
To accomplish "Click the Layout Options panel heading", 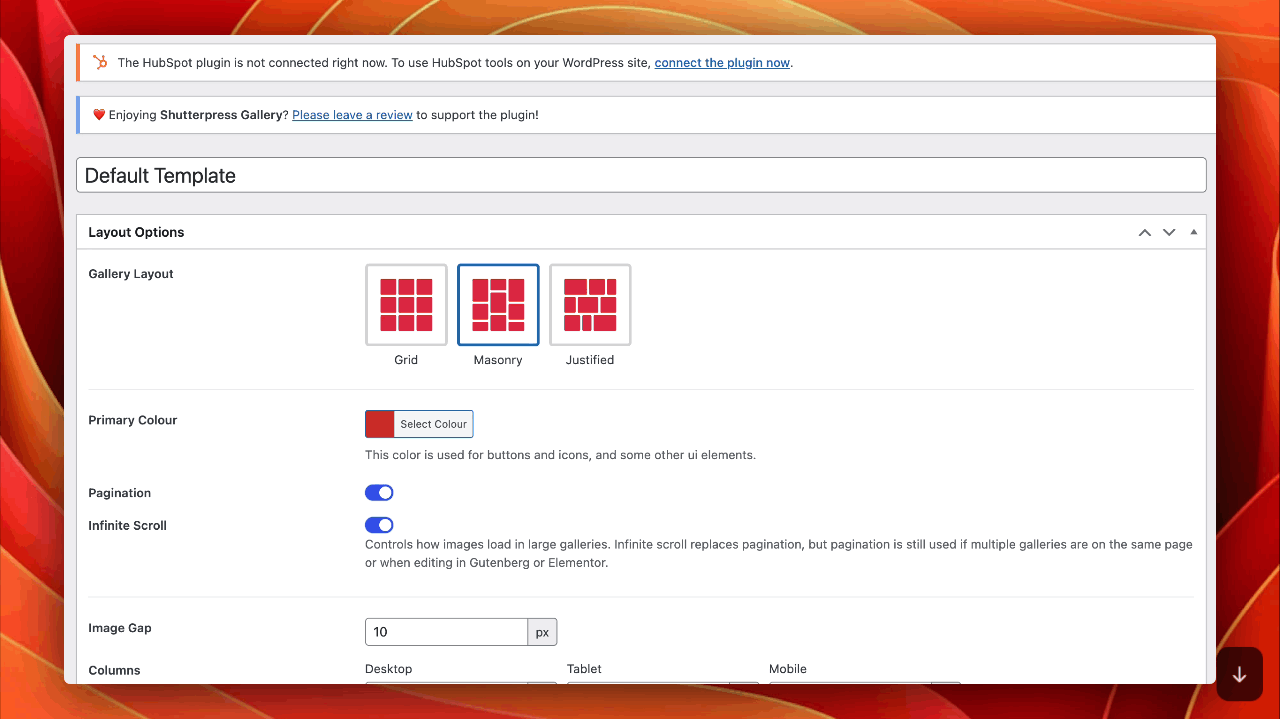I will click(x=136, y=232).
